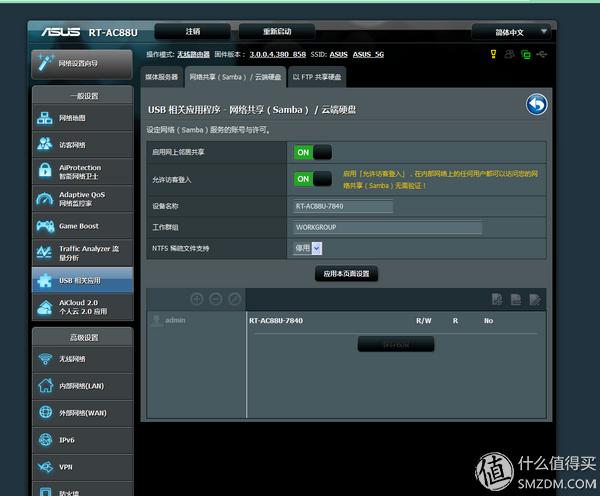The width and height of the screenshot is (600, 496).
Task: Open the language dropdown 简体中文
Action: pos(511,32)
